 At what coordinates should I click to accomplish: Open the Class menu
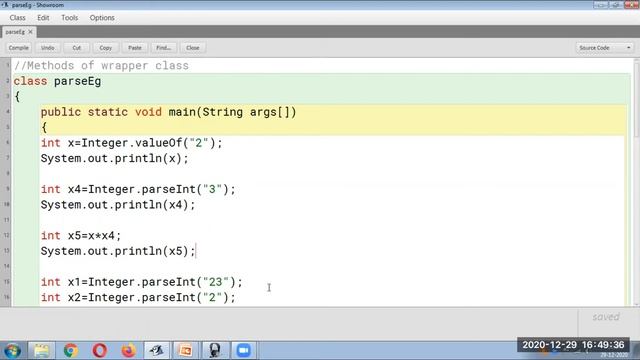(x=18, y=18)
